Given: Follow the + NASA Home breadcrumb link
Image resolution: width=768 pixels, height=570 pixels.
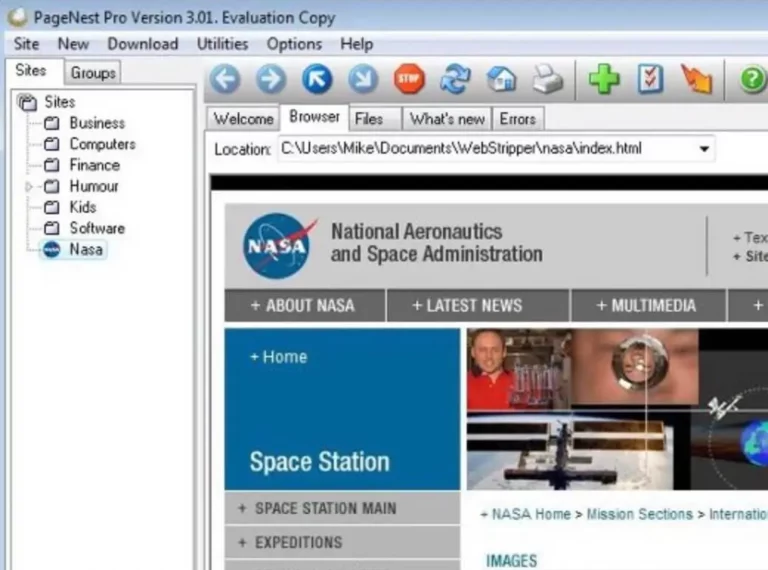Looking at the screenshot, I should tap(526, 514).
